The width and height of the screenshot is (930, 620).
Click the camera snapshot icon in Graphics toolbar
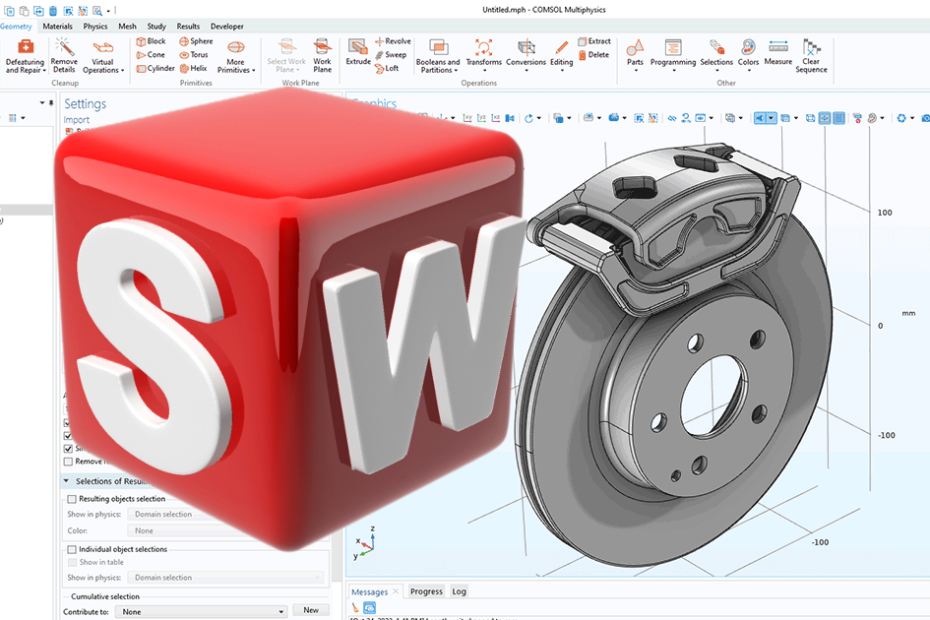pos(926,118)
